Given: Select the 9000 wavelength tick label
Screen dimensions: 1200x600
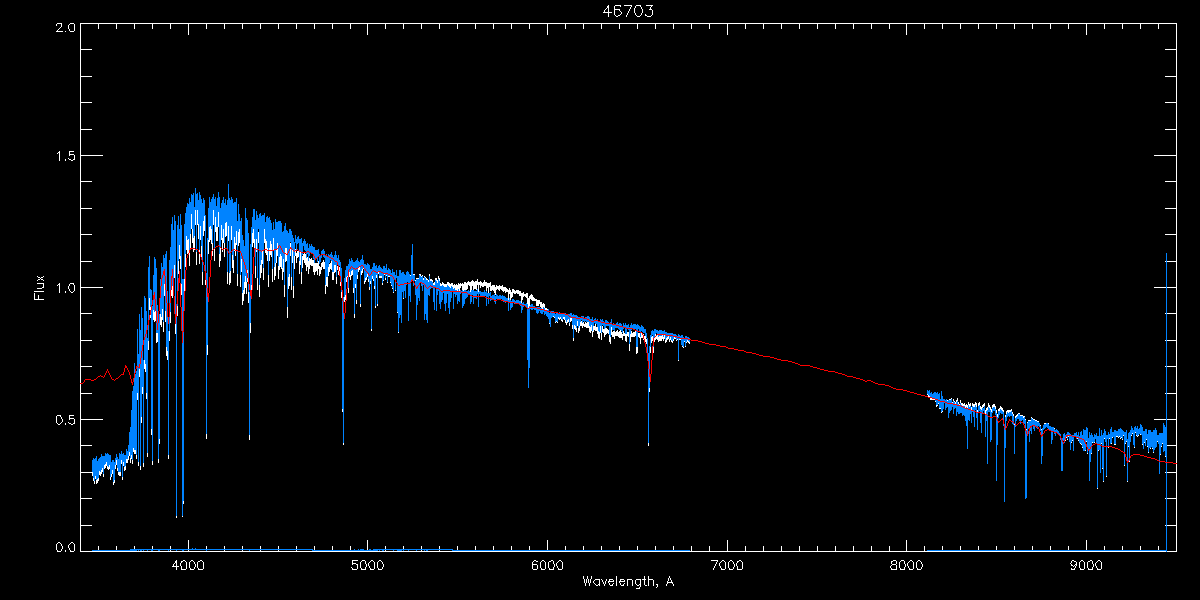Looking at the screenshot, I should click(x=1086, y=566).
